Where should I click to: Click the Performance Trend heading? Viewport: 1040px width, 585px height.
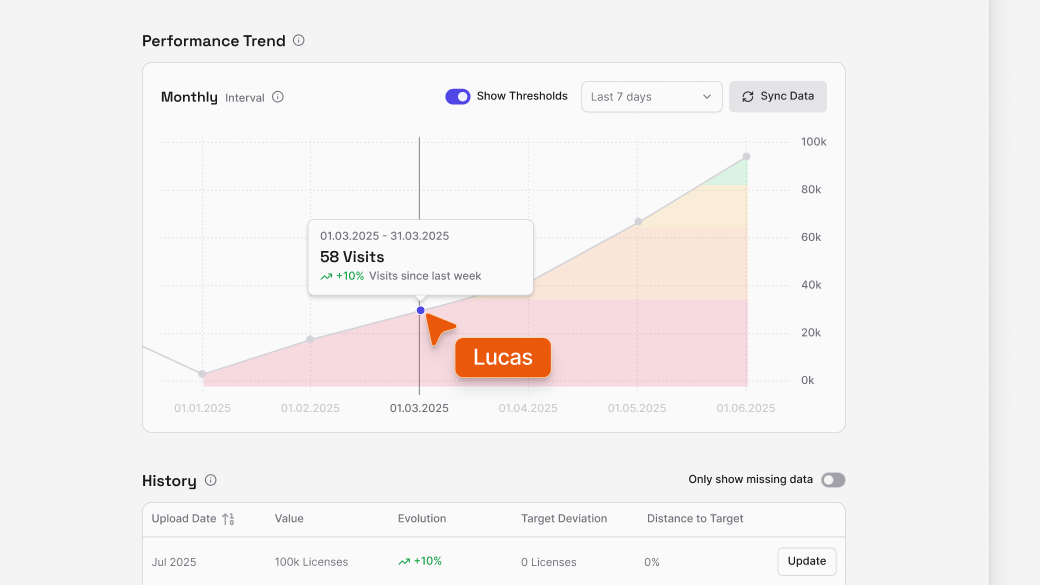[214, 41]
